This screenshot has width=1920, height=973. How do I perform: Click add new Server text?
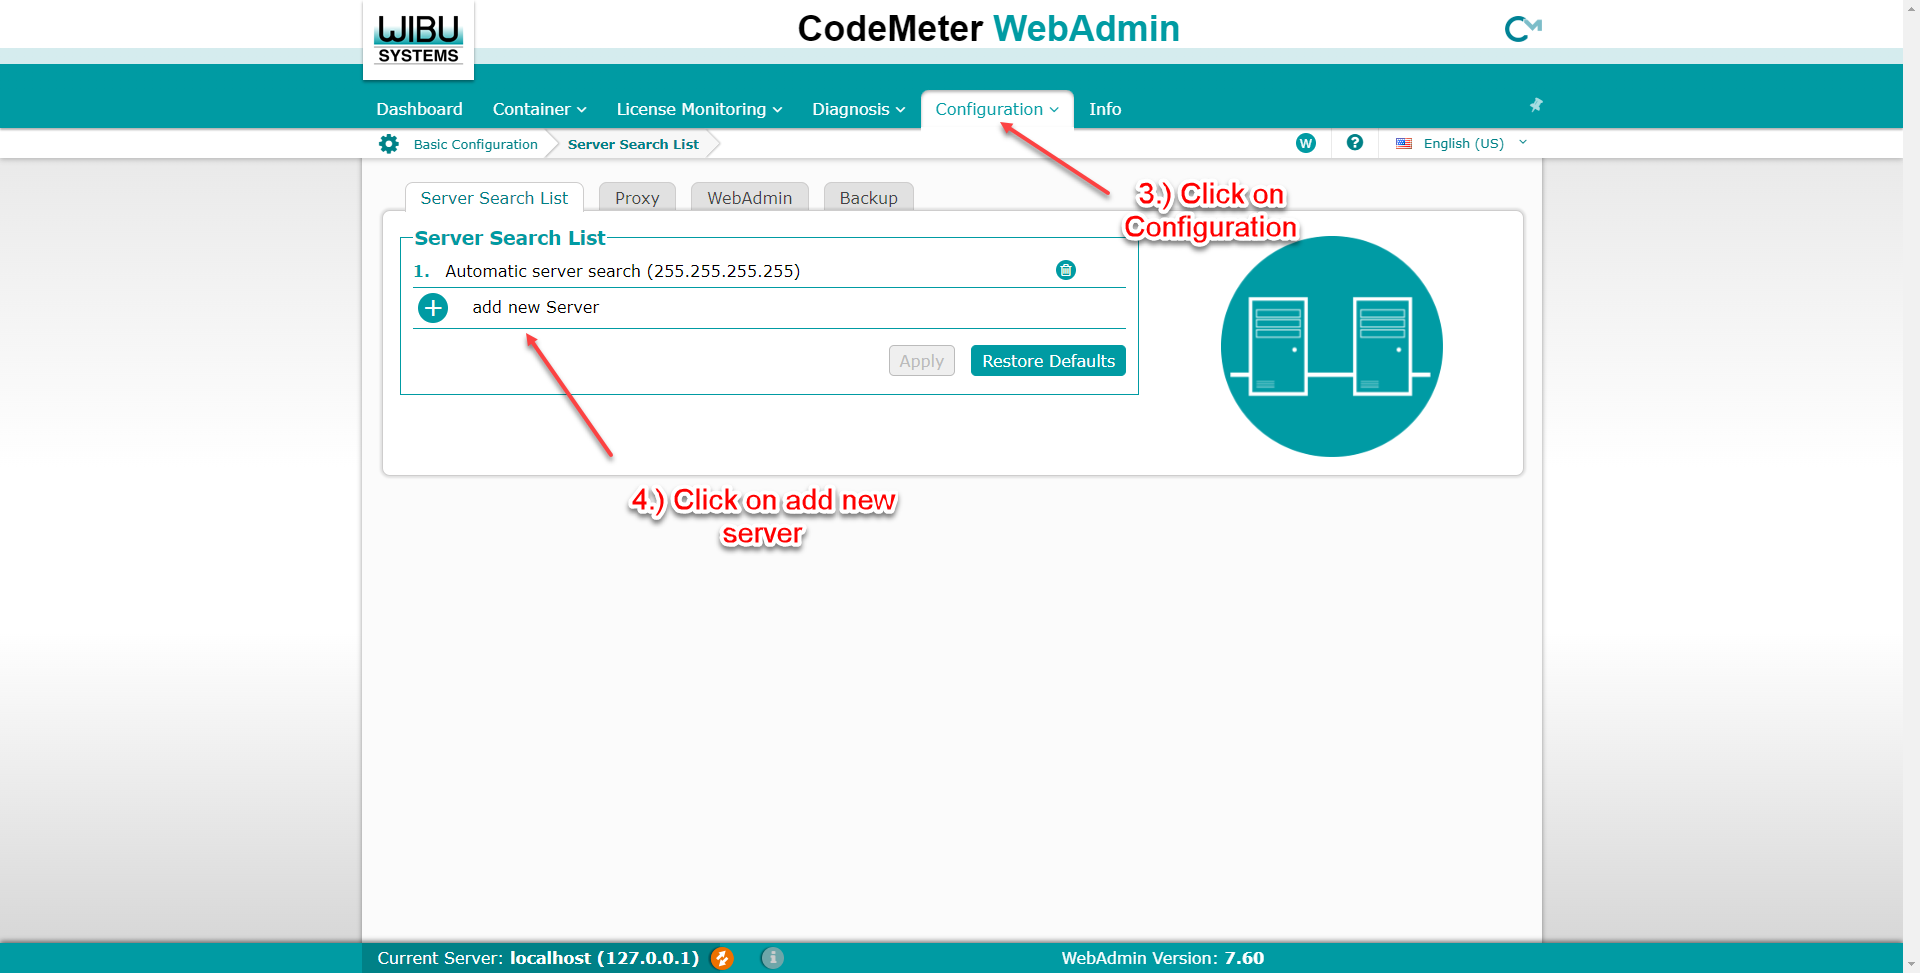536,308
